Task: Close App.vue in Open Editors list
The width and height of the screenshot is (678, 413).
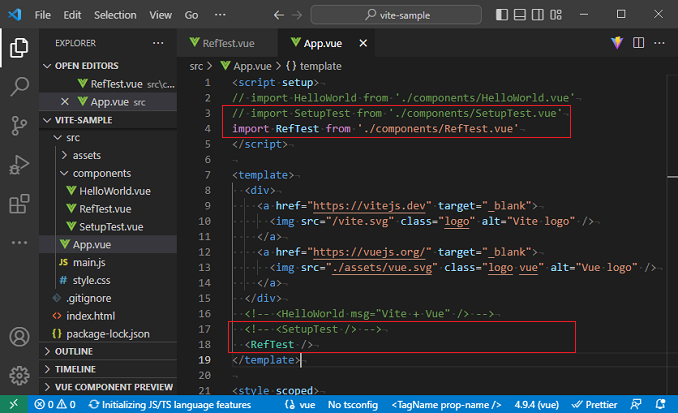Action: tap(65, 102)
